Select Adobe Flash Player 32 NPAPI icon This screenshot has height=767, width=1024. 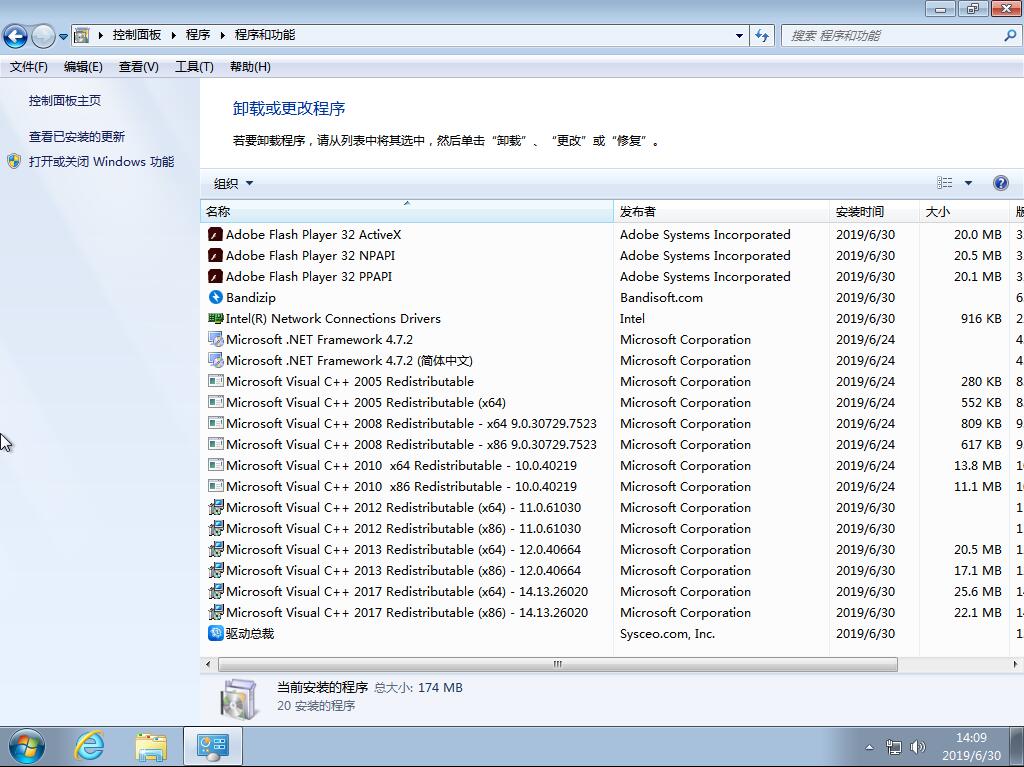pyautogui.click(x=215, y=255)
